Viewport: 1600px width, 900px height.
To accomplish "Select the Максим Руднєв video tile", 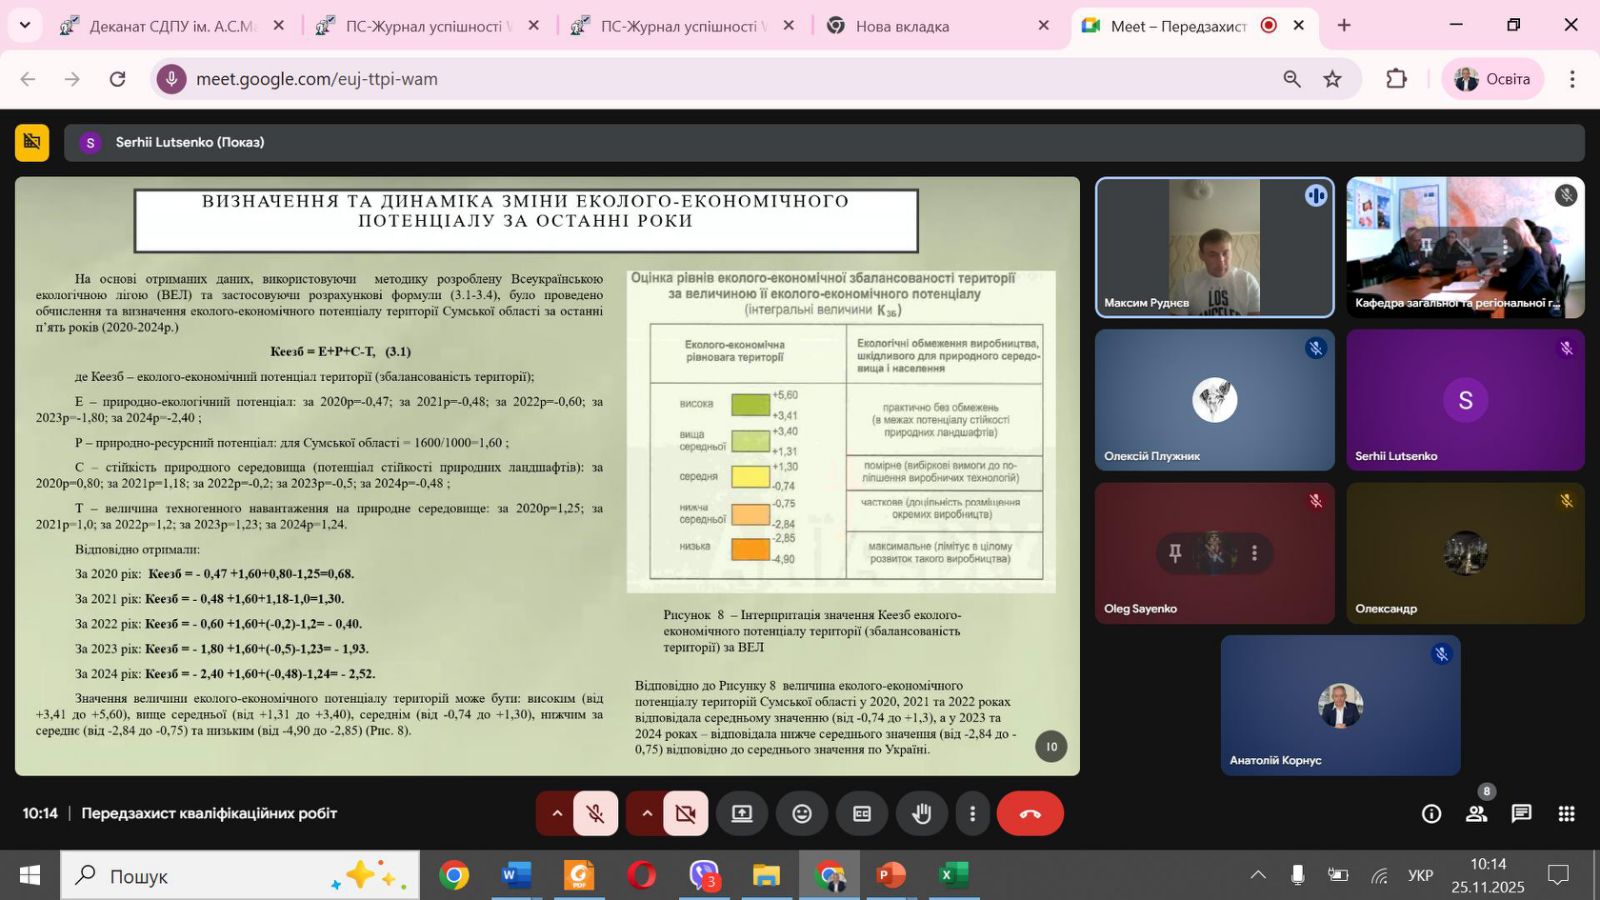I will point(1214,247).
